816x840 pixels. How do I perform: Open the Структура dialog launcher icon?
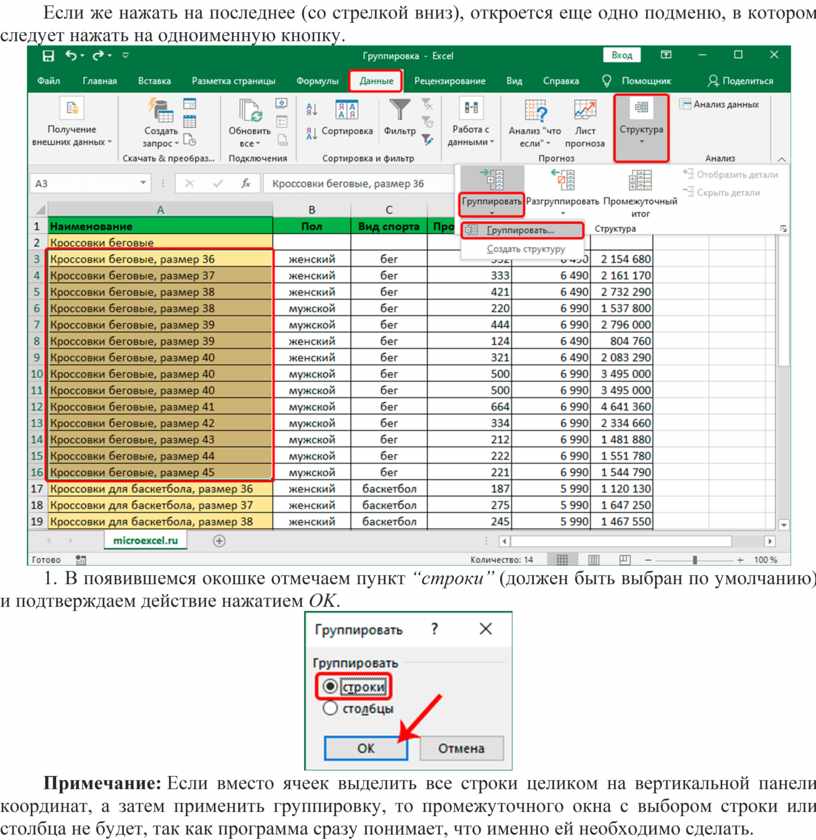click(783, 229)
